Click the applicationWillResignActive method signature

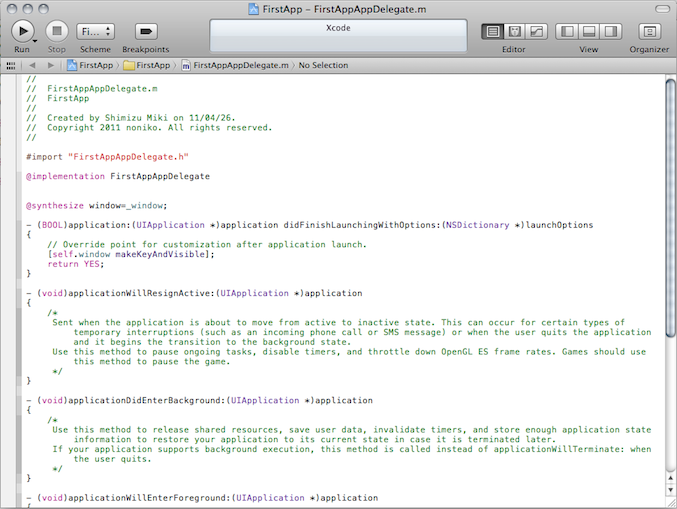(194, 293)
